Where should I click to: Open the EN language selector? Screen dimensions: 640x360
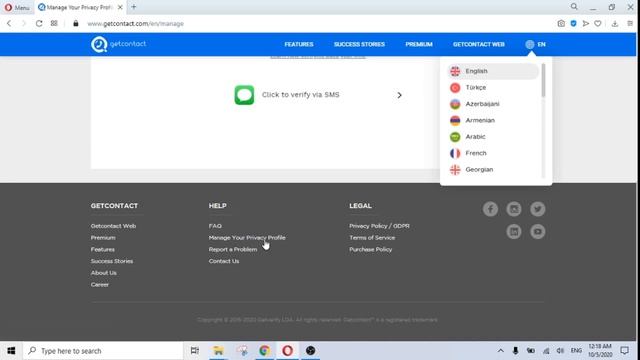coord(536,44)
